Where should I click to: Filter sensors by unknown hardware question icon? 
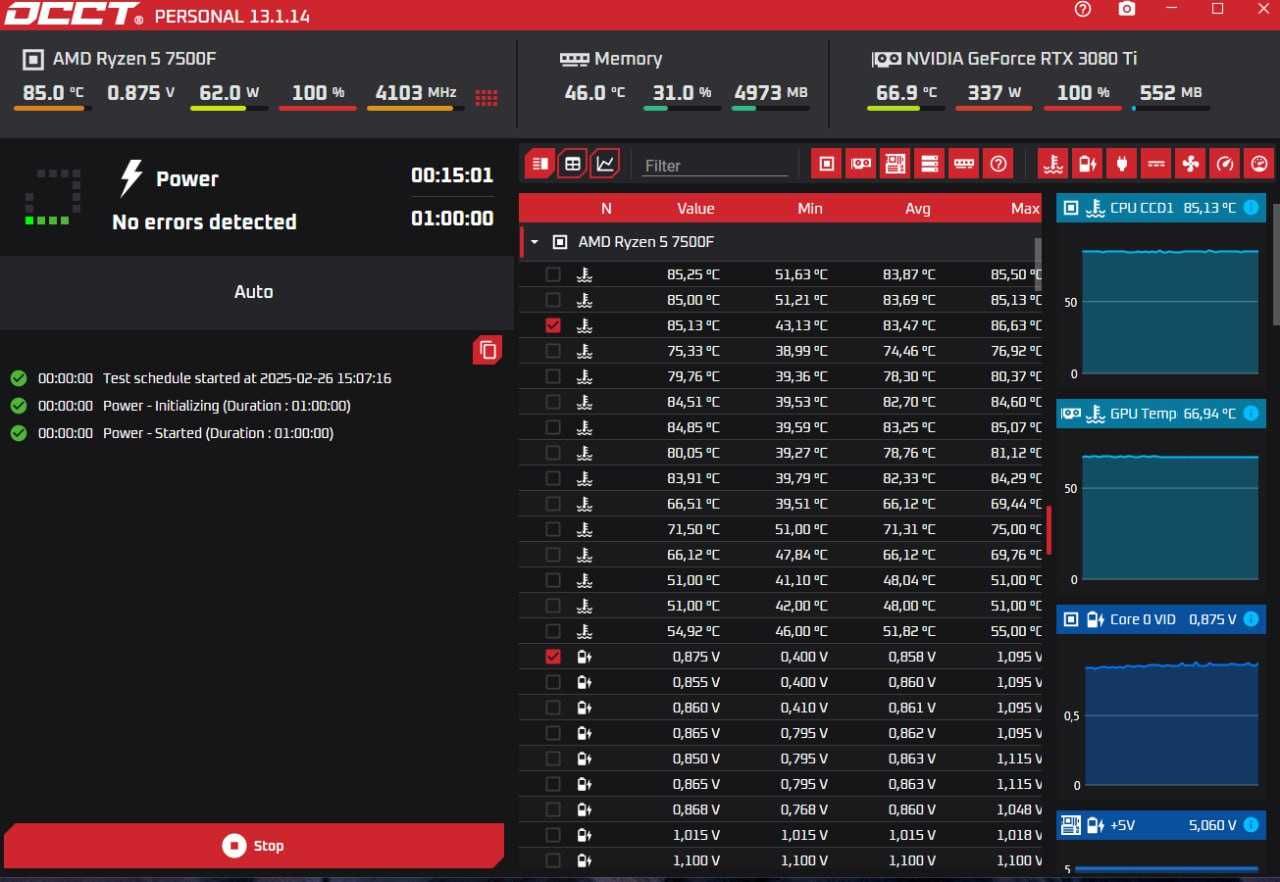pyautogui.click(x=998, y=164)
